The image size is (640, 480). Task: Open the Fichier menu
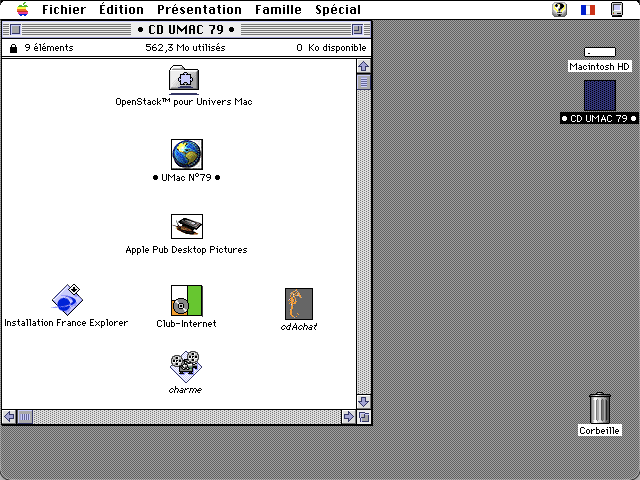click(x=64, y=9)
